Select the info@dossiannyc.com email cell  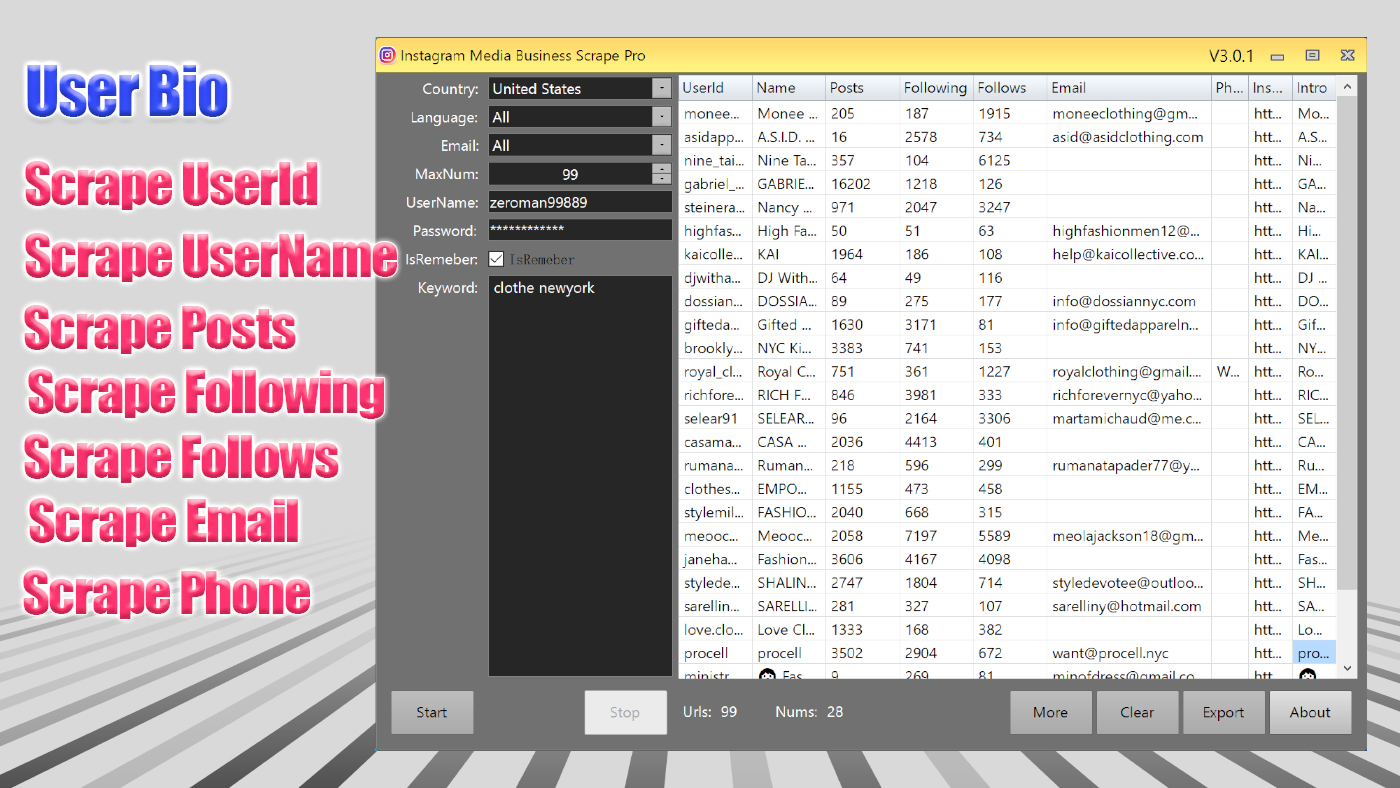click(x=1129, y=301)
